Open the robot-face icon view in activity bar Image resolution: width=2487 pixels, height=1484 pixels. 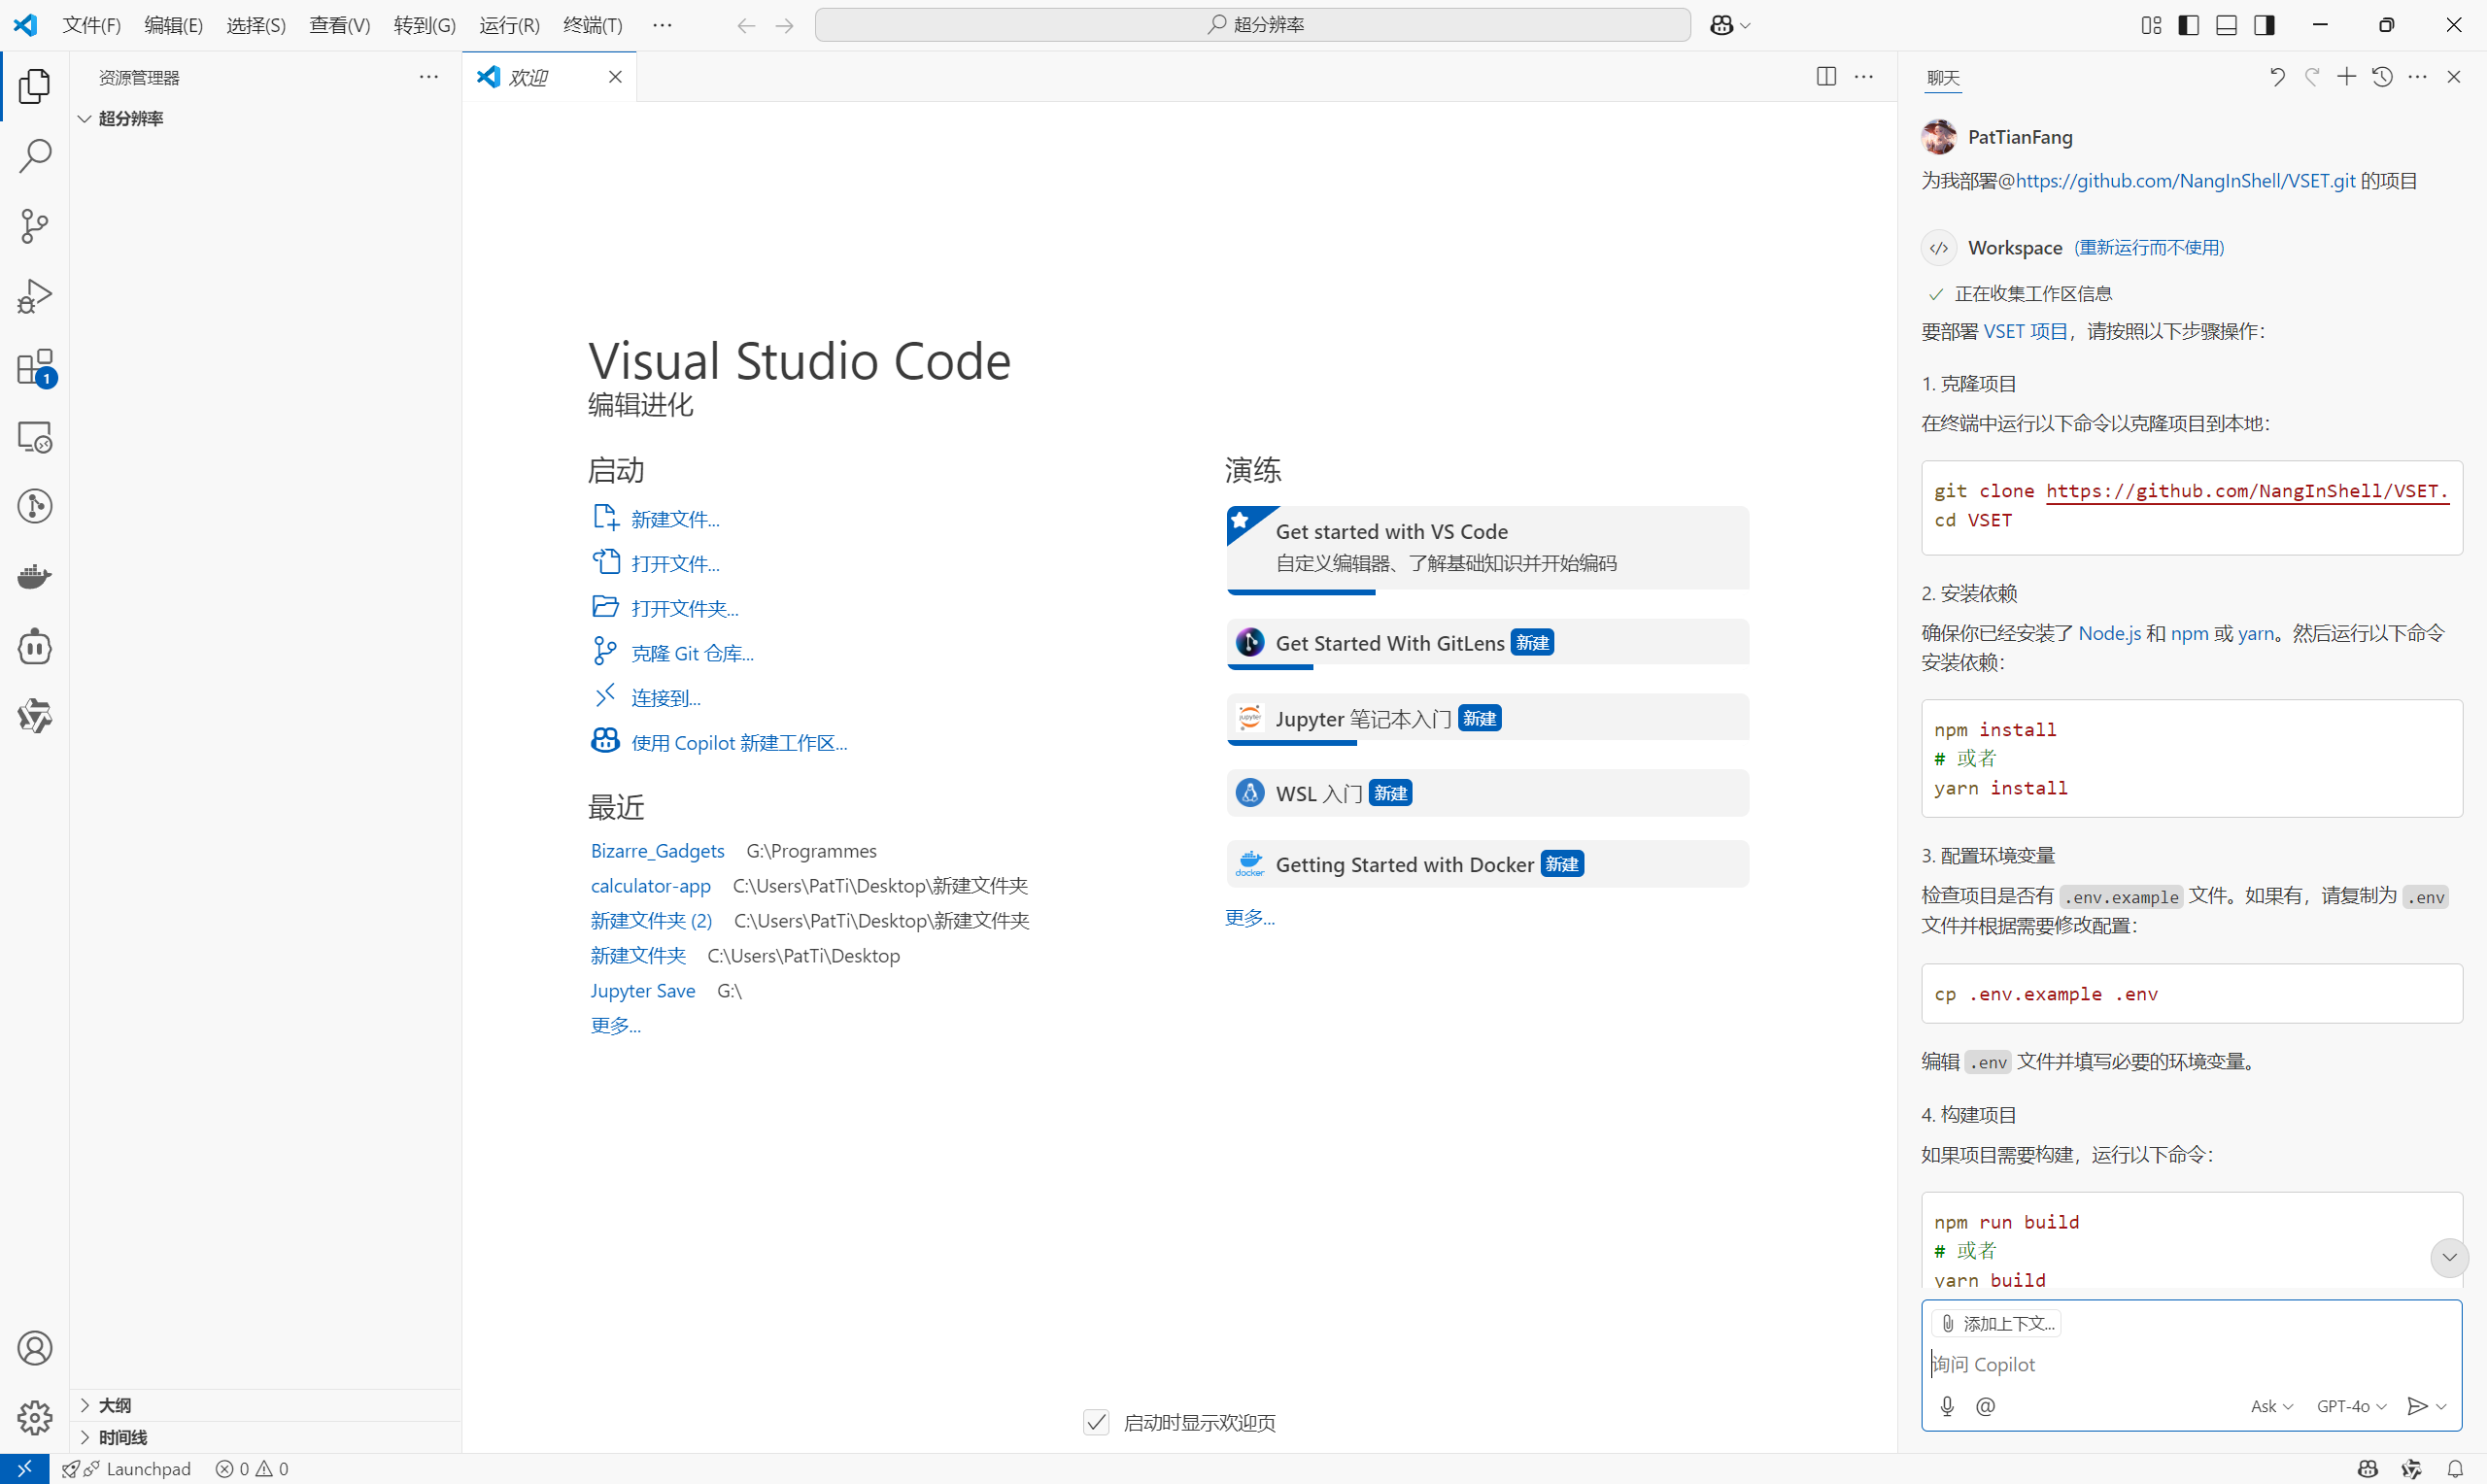point(34,647)
